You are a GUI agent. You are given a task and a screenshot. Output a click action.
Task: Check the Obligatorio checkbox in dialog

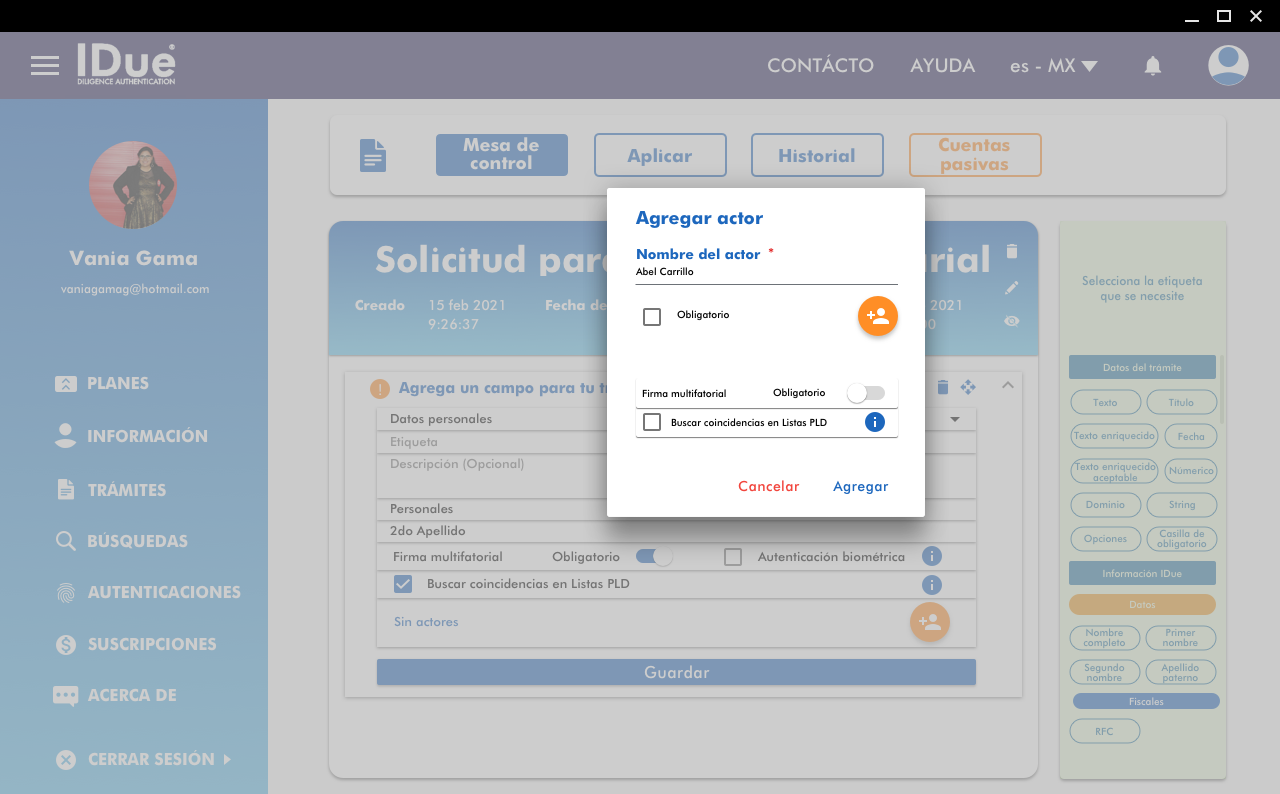[x=652, y=317]
